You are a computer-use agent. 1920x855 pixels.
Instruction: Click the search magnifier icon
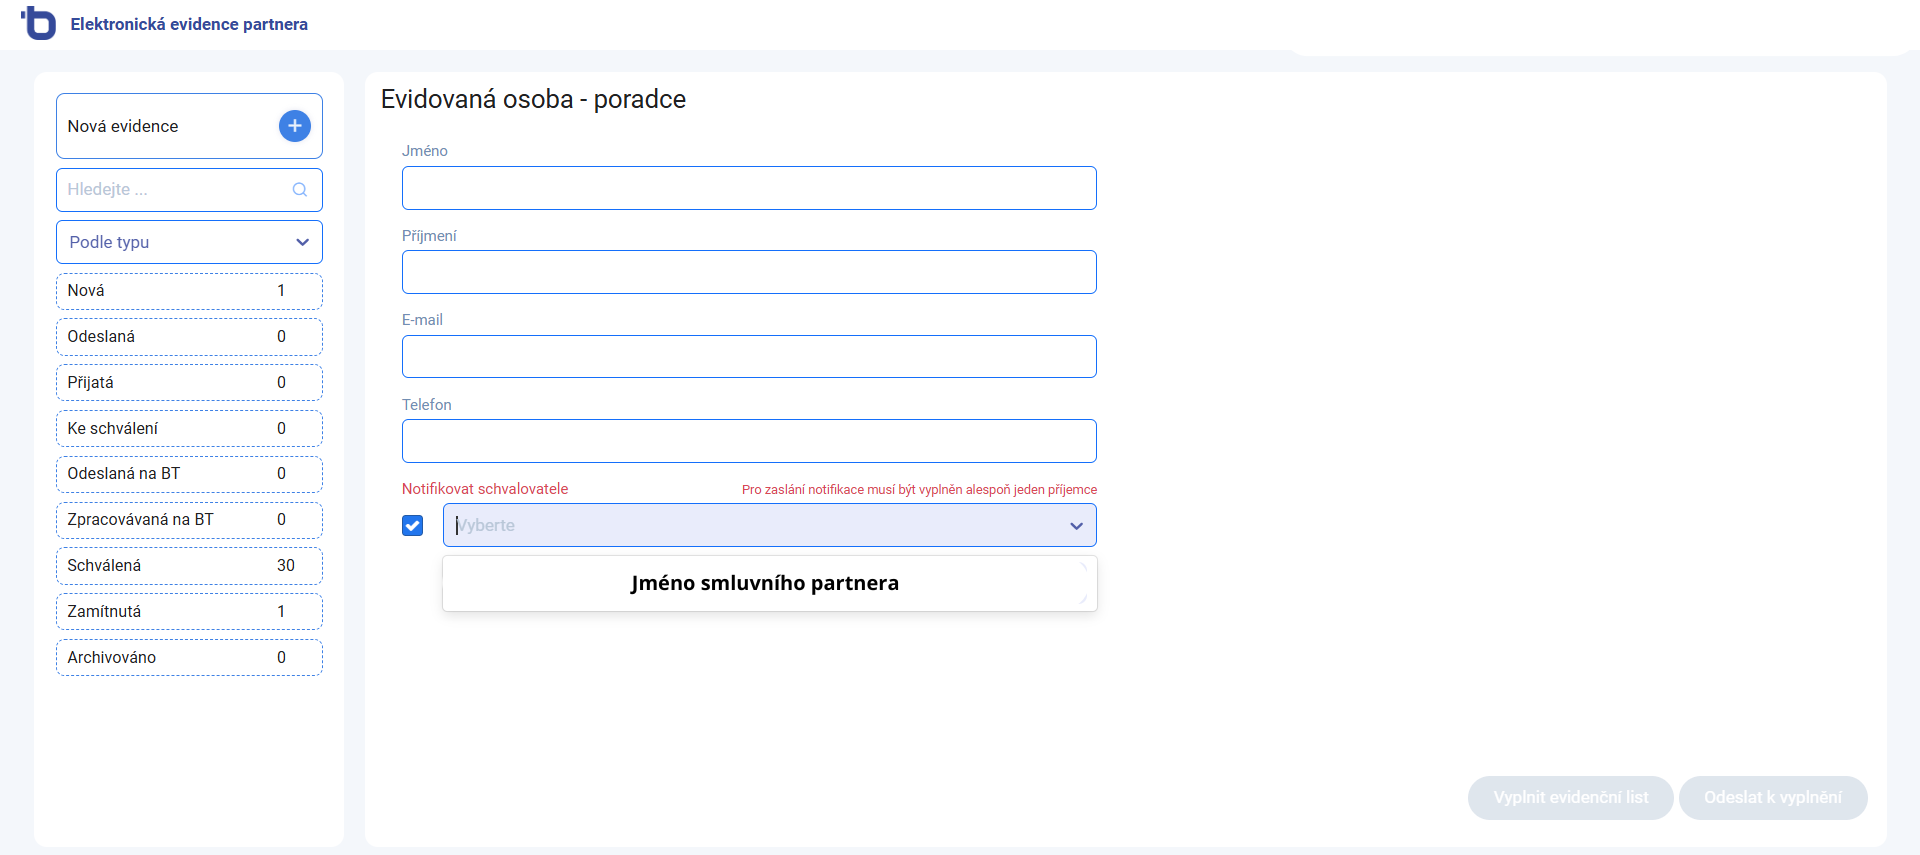click(299, 190)
